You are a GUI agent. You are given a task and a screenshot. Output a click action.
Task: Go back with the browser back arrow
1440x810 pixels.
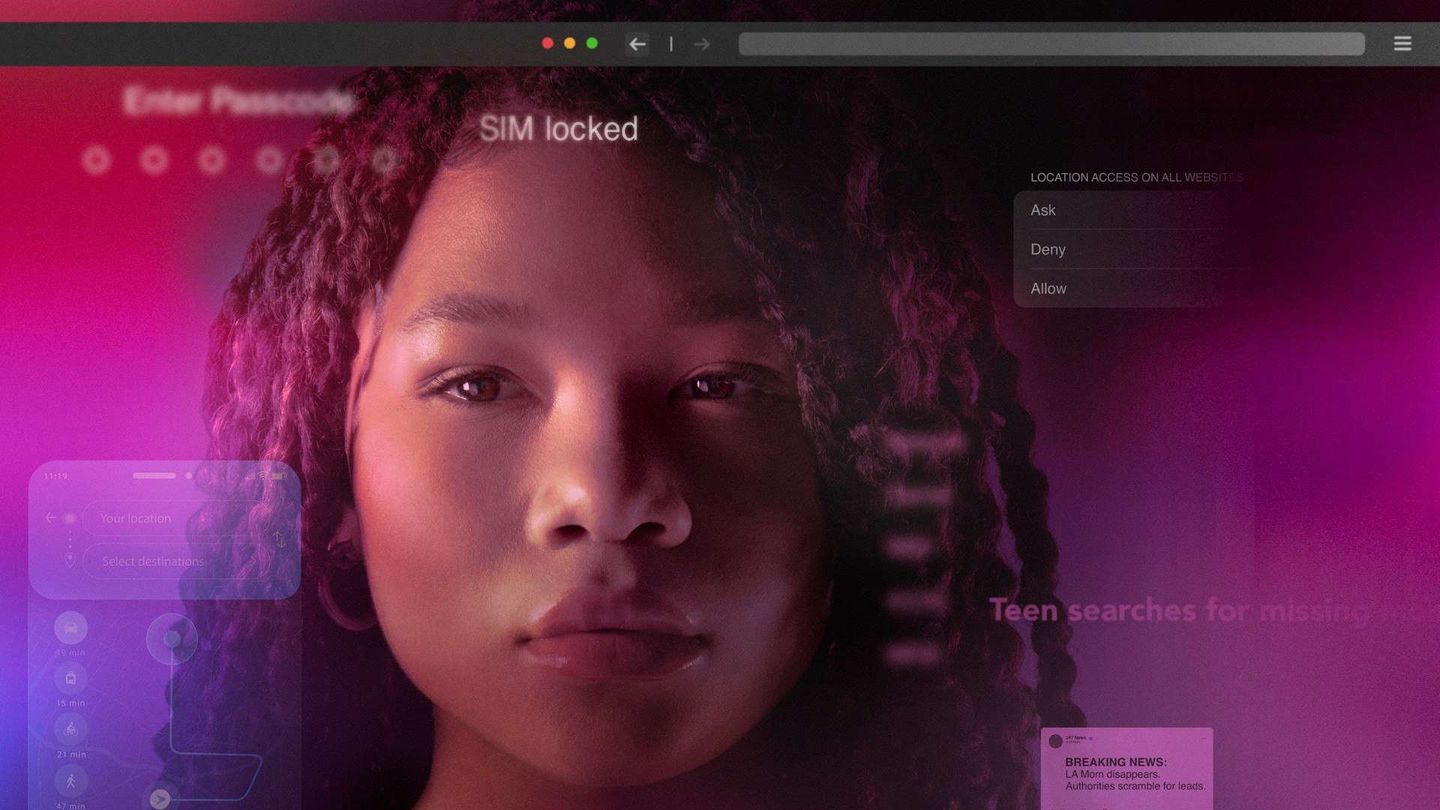pyautogui.click(x=637, y=44)
